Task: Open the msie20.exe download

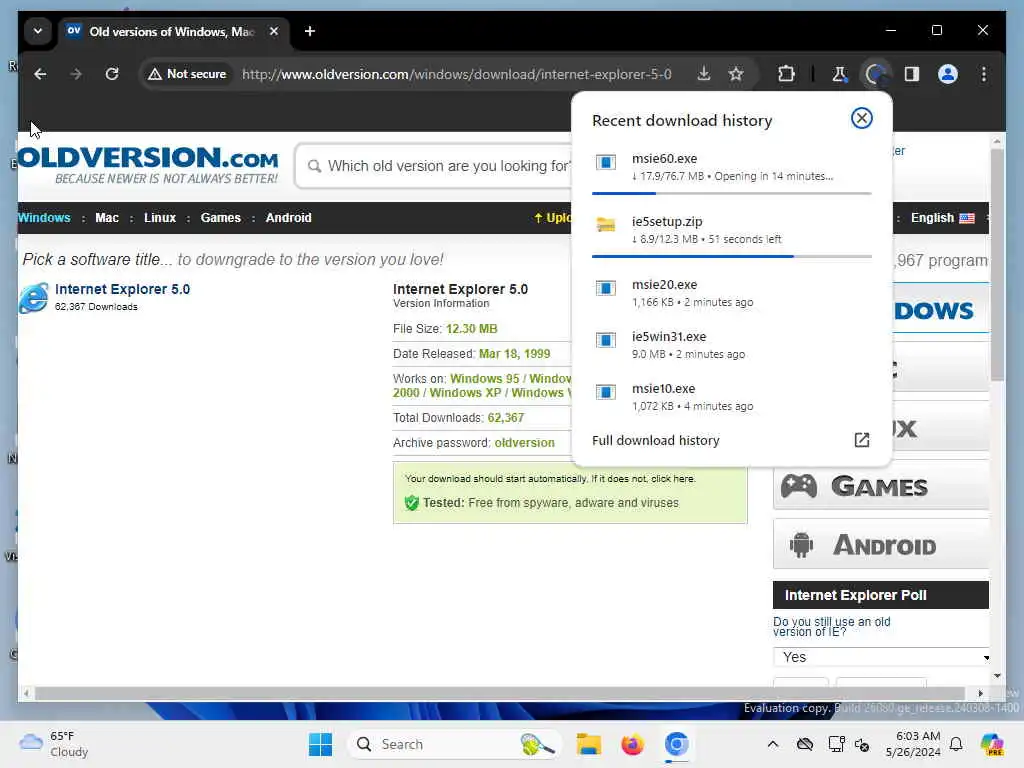Action: [x=731, y=293]
